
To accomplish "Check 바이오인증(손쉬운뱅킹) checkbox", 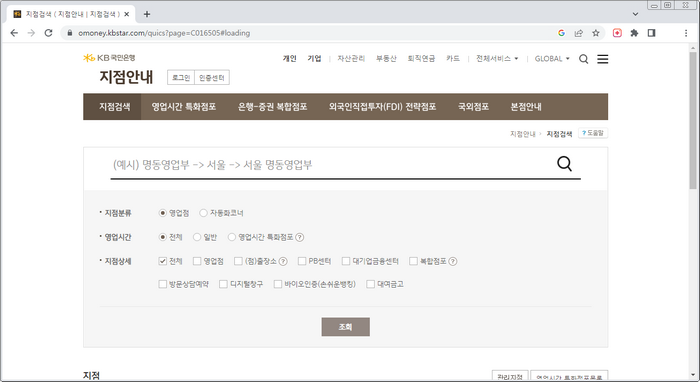I will (278, 284).
